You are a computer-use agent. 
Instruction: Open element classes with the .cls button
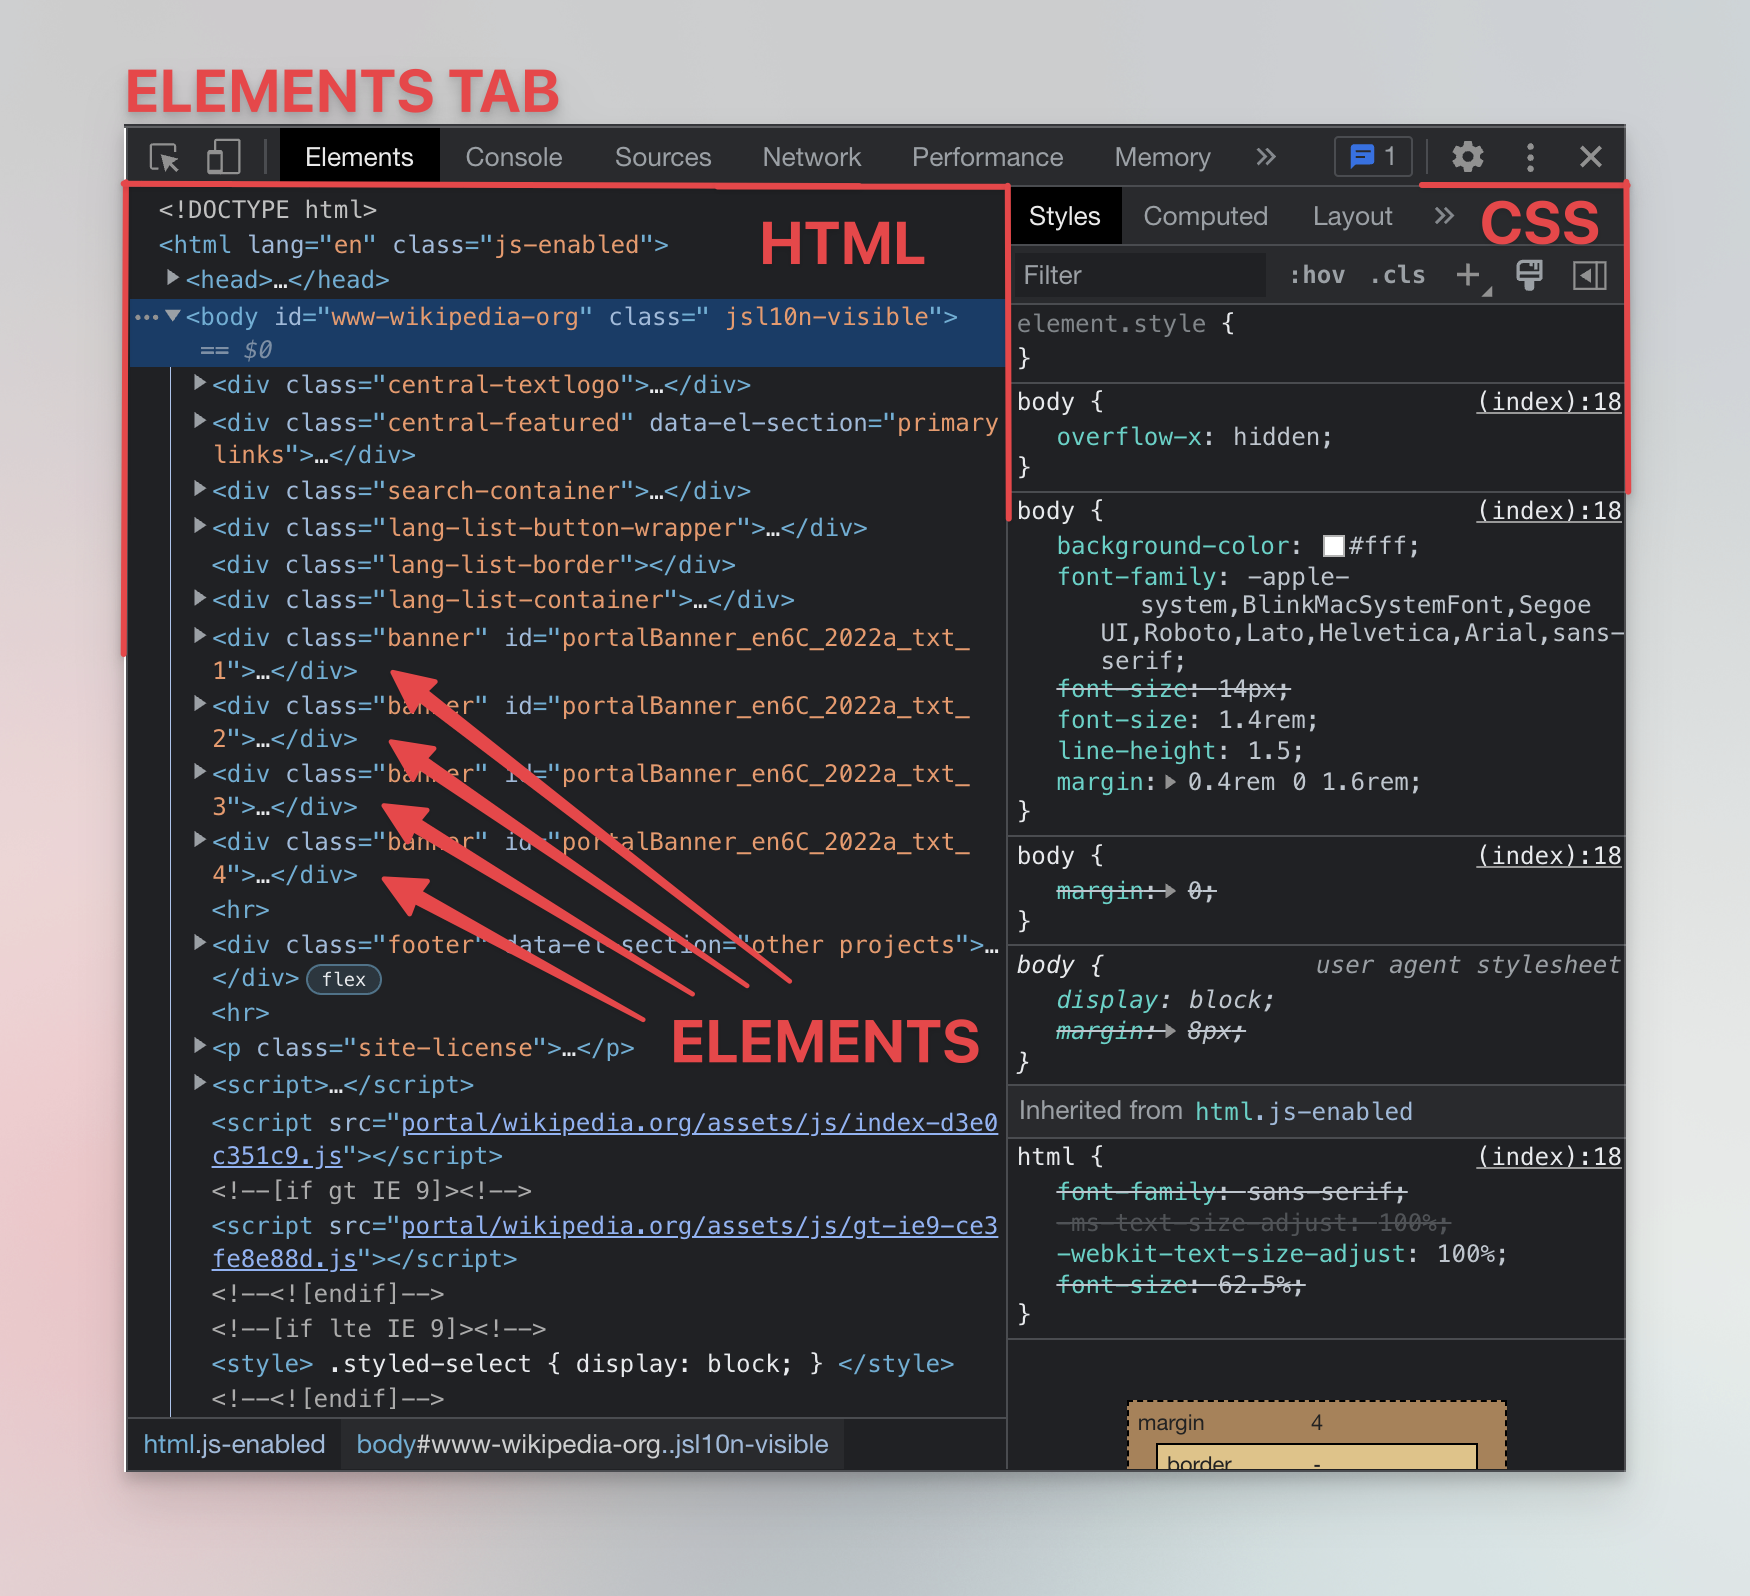[1397, 275]
